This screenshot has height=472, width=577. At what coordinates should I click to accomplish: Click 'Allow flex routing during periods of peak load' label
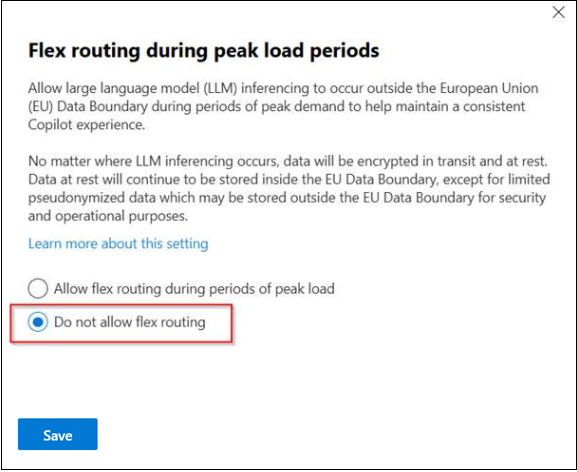point(194,288)
